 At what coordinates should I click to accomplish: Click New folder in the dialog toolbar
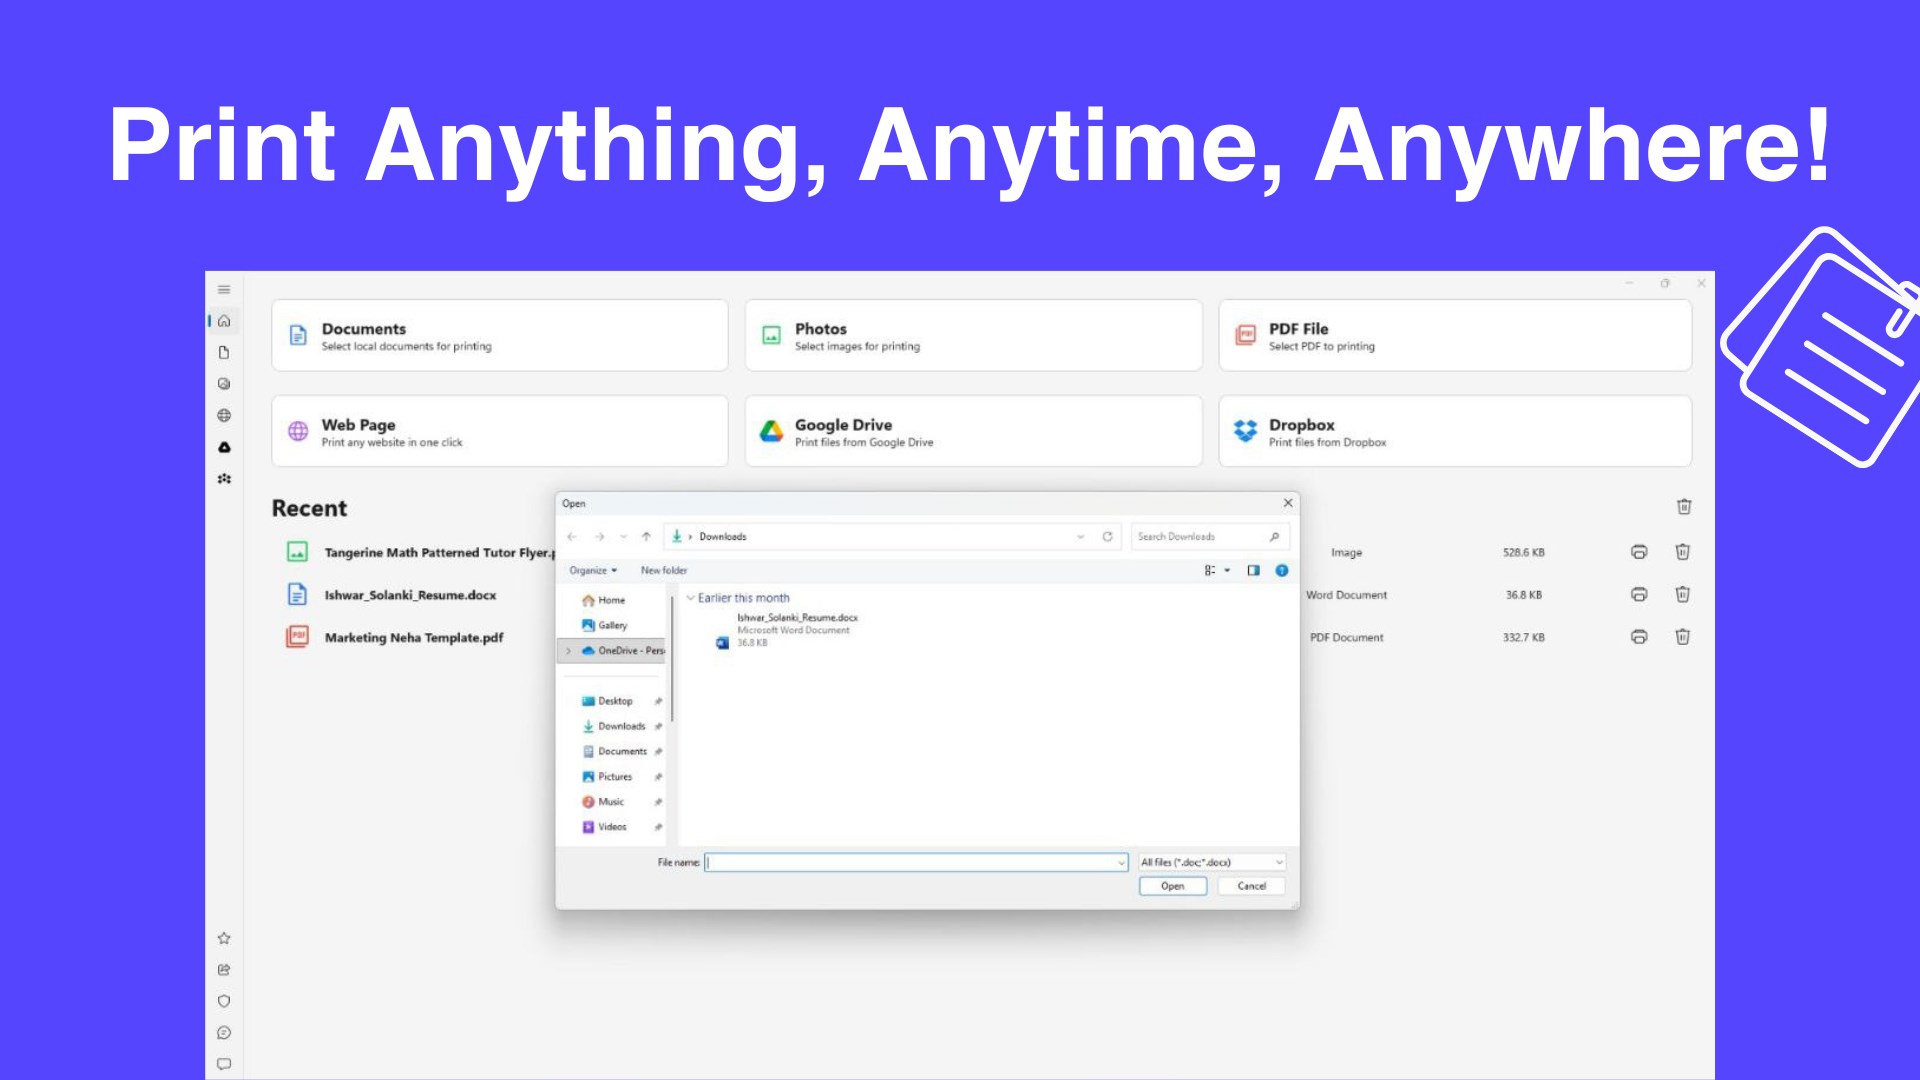[x=662, y=570]
